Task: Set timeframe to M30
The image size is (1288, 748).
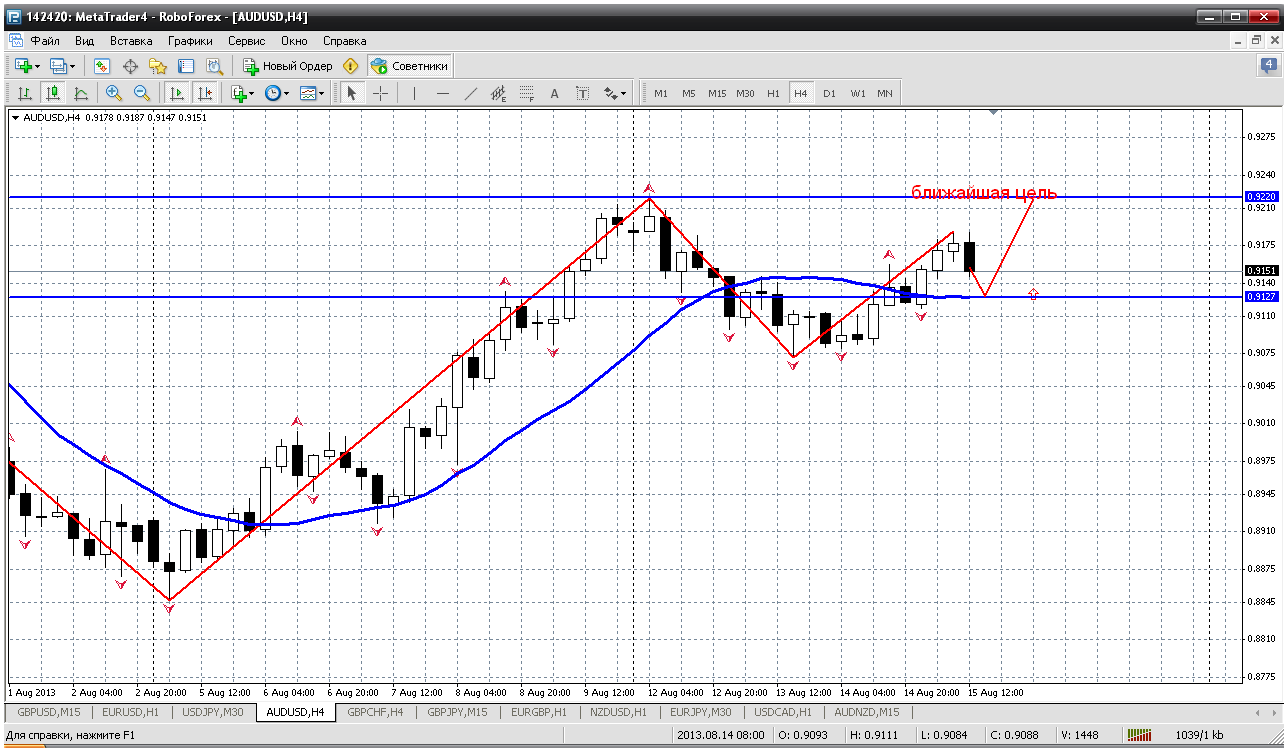Action: (x=745, y=93)
